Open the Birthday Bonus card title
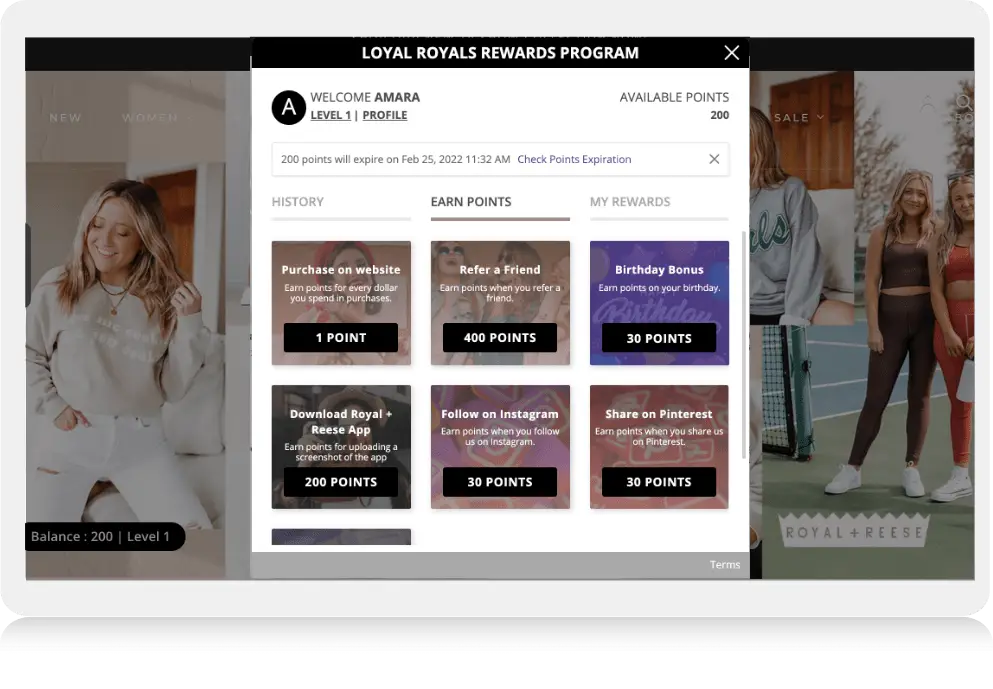Viewport: 993px width, 689px height. click(x=659, y=270)
